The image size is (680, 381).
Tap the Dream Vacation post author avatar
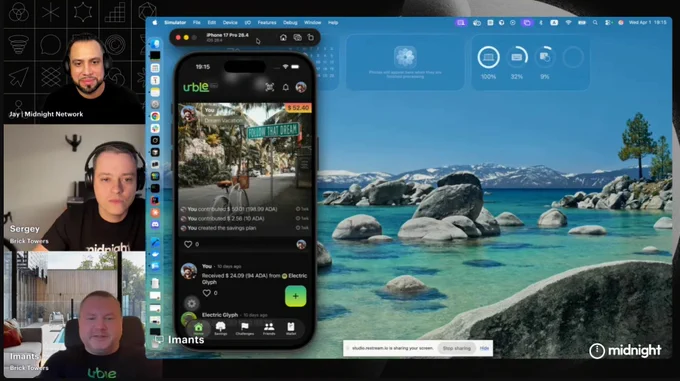[188, 114]
